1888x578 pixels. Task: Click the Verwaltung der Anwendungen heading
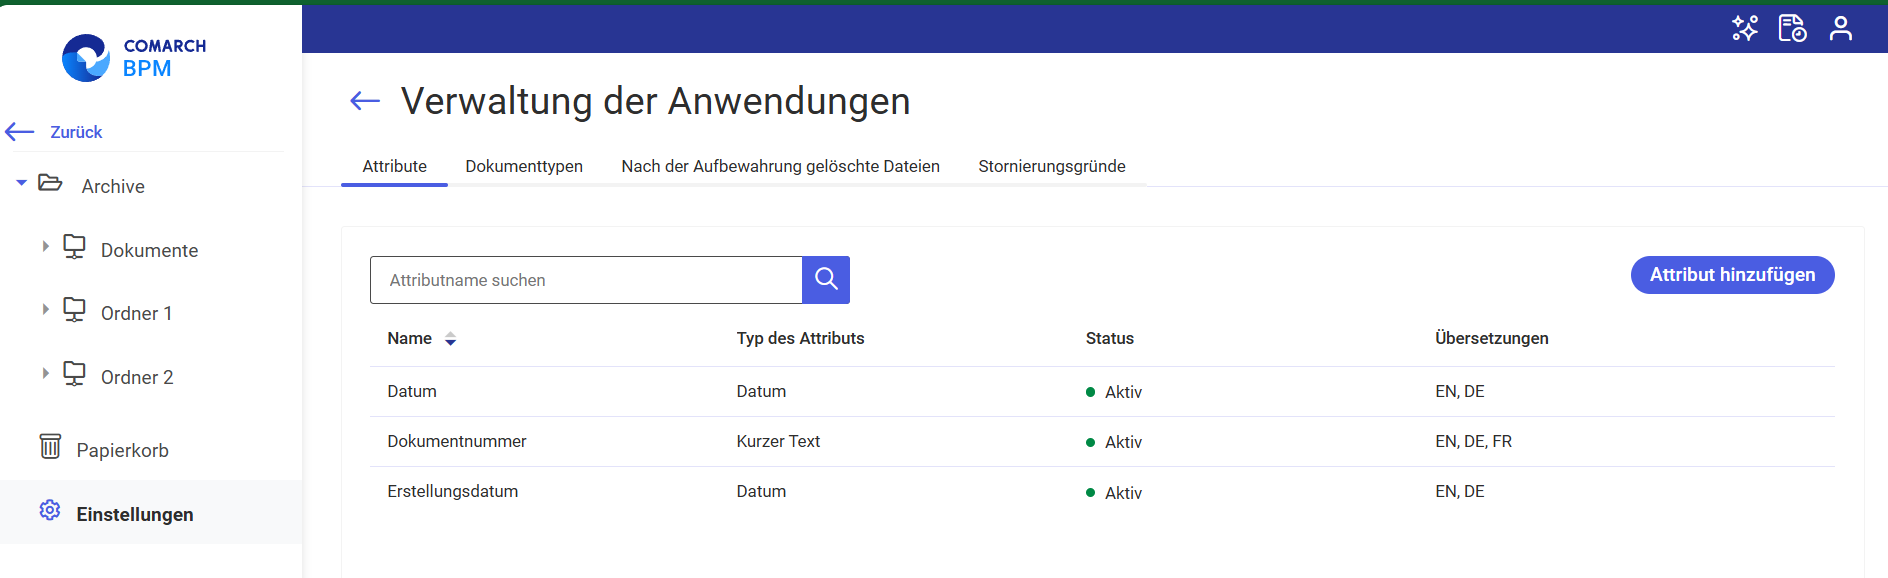click(655, 101)
